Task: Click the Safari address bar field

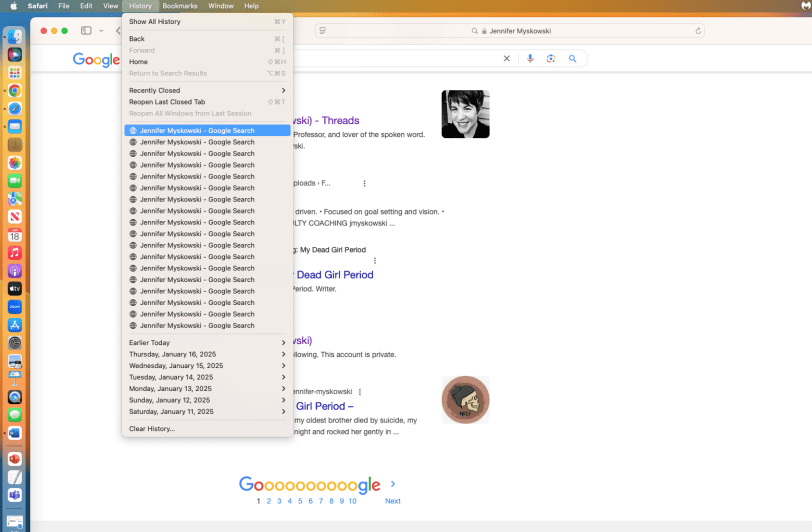Action: 510,31
